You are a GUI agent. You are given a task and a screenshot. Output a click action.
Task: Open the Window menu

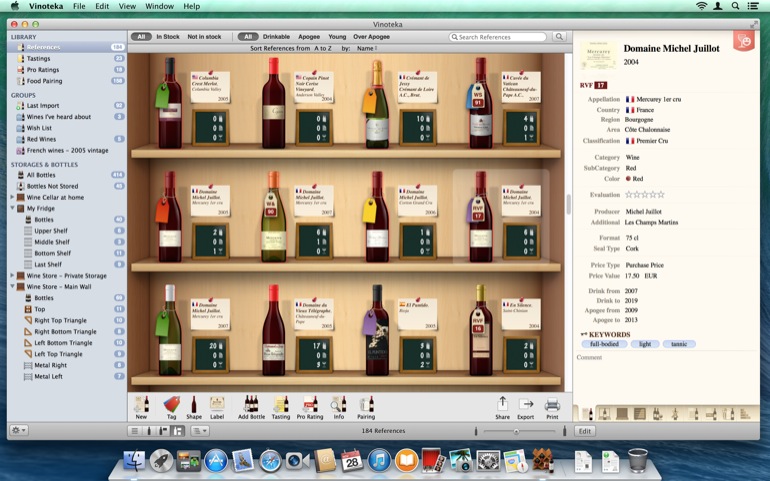160,6
